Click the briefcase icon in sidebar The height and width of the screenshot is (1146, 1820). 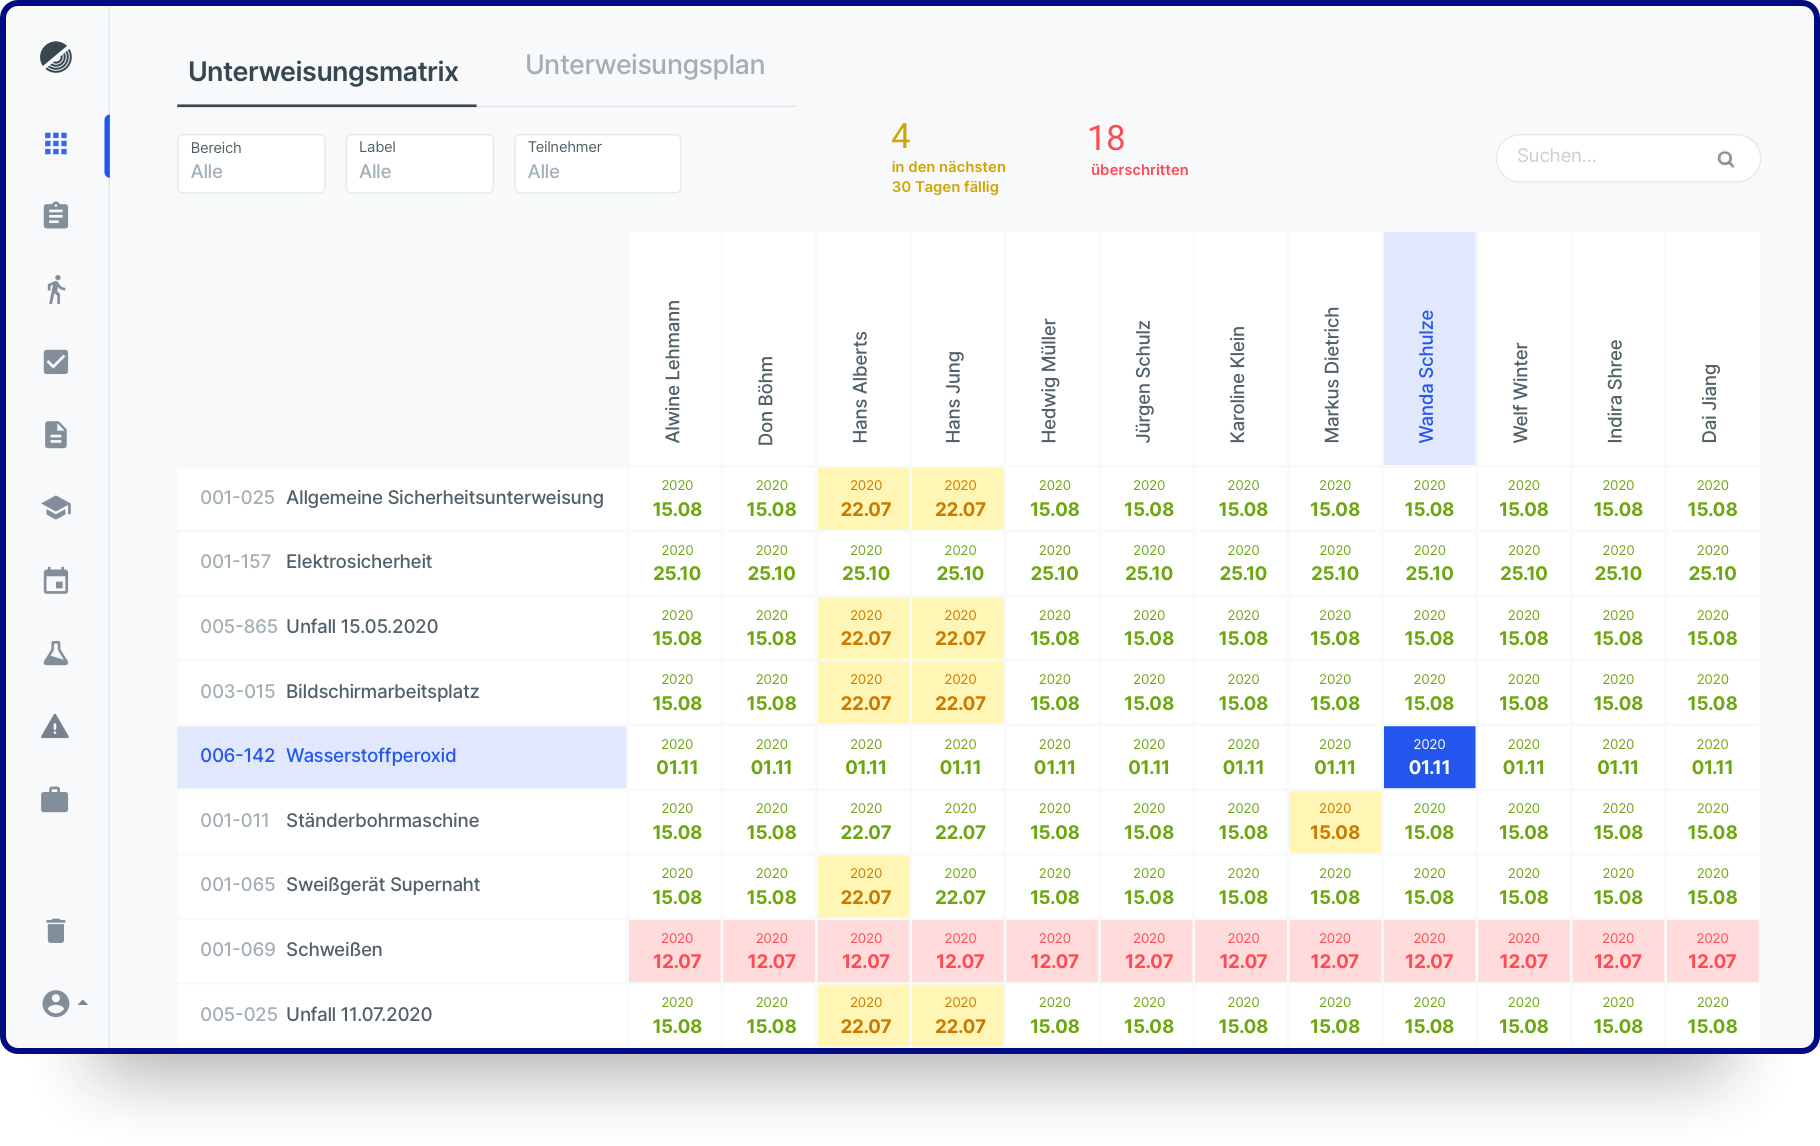pos(56,800)
